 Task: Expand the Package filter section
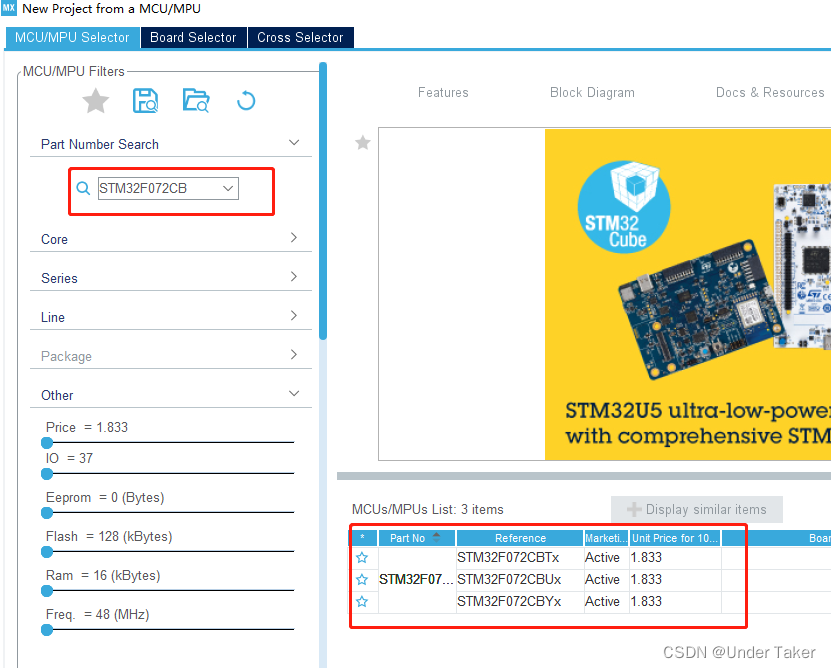294,355
